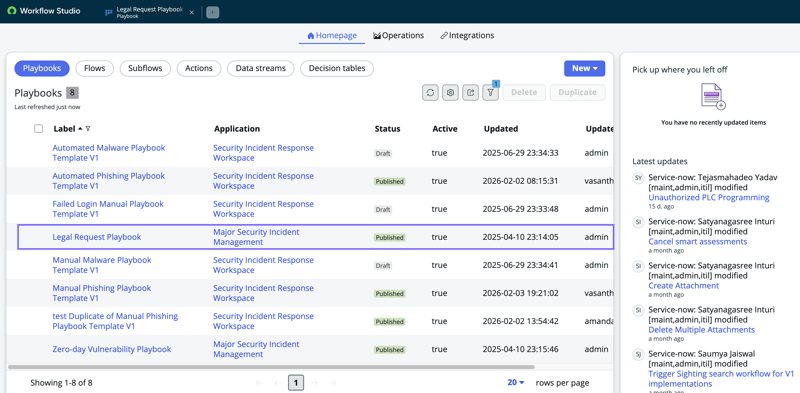800x393 pixels.
Task: Open the Legal Request Playbook link
Action: (x=97, y=237)
